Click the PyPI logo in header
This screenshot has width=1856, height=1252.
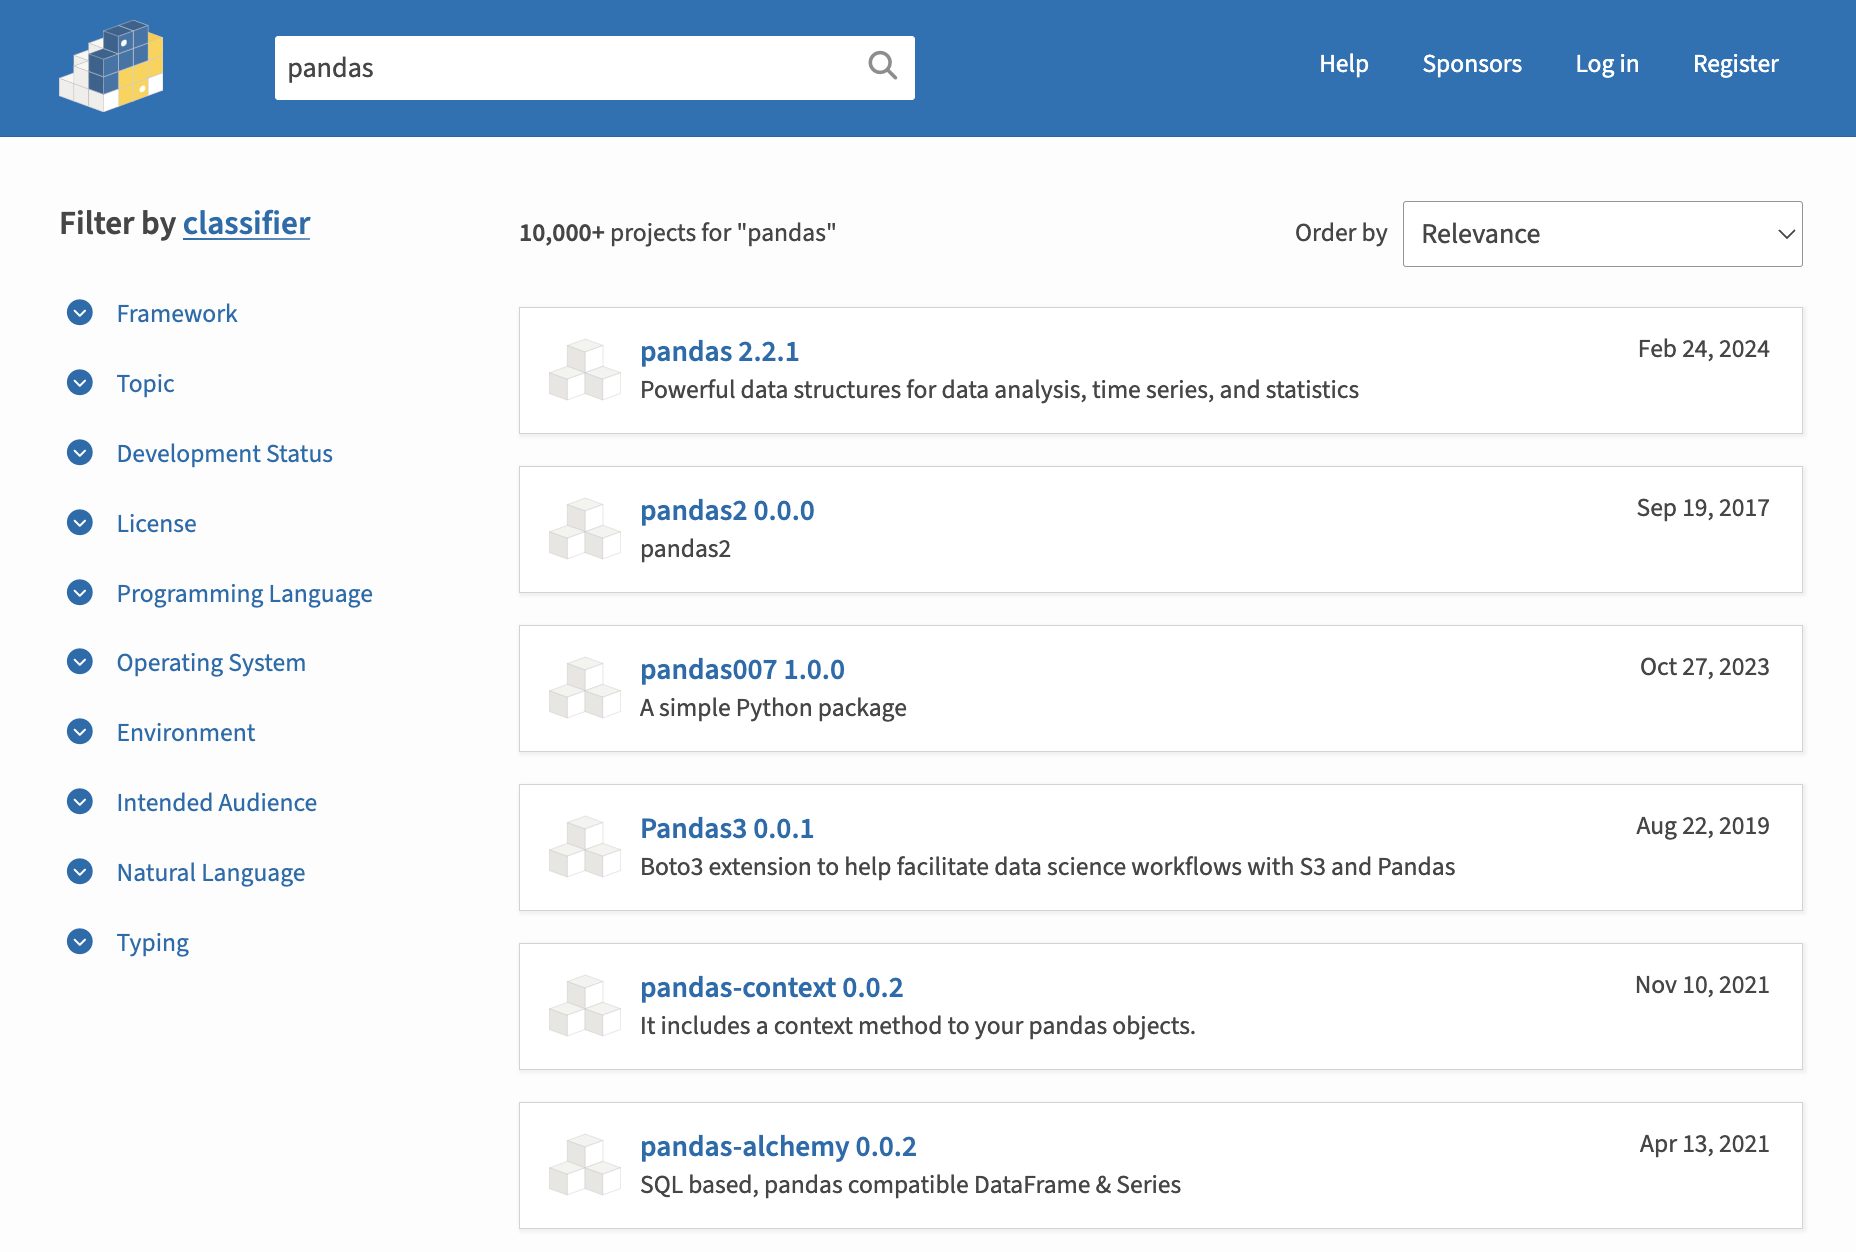point(111,66)
